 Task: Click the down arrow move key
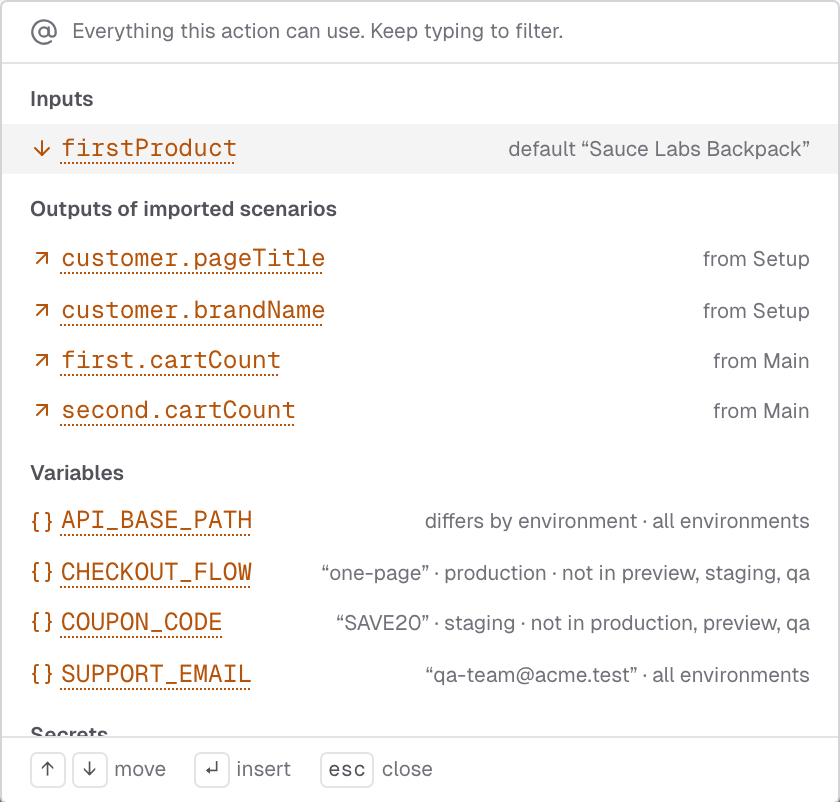(89, 770)
